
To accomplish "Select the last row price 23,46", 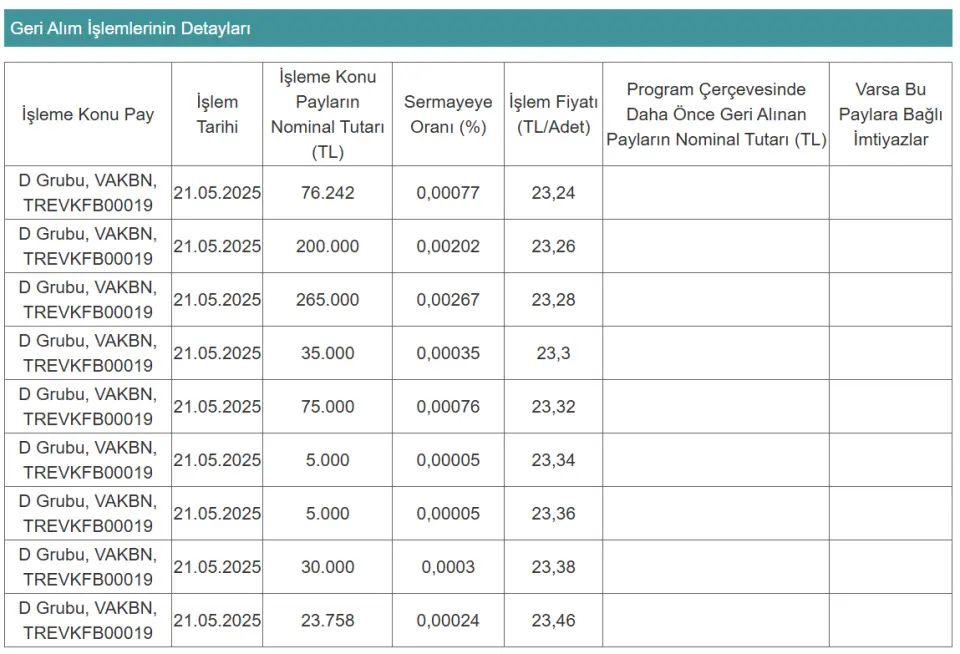I will (553, 620).
